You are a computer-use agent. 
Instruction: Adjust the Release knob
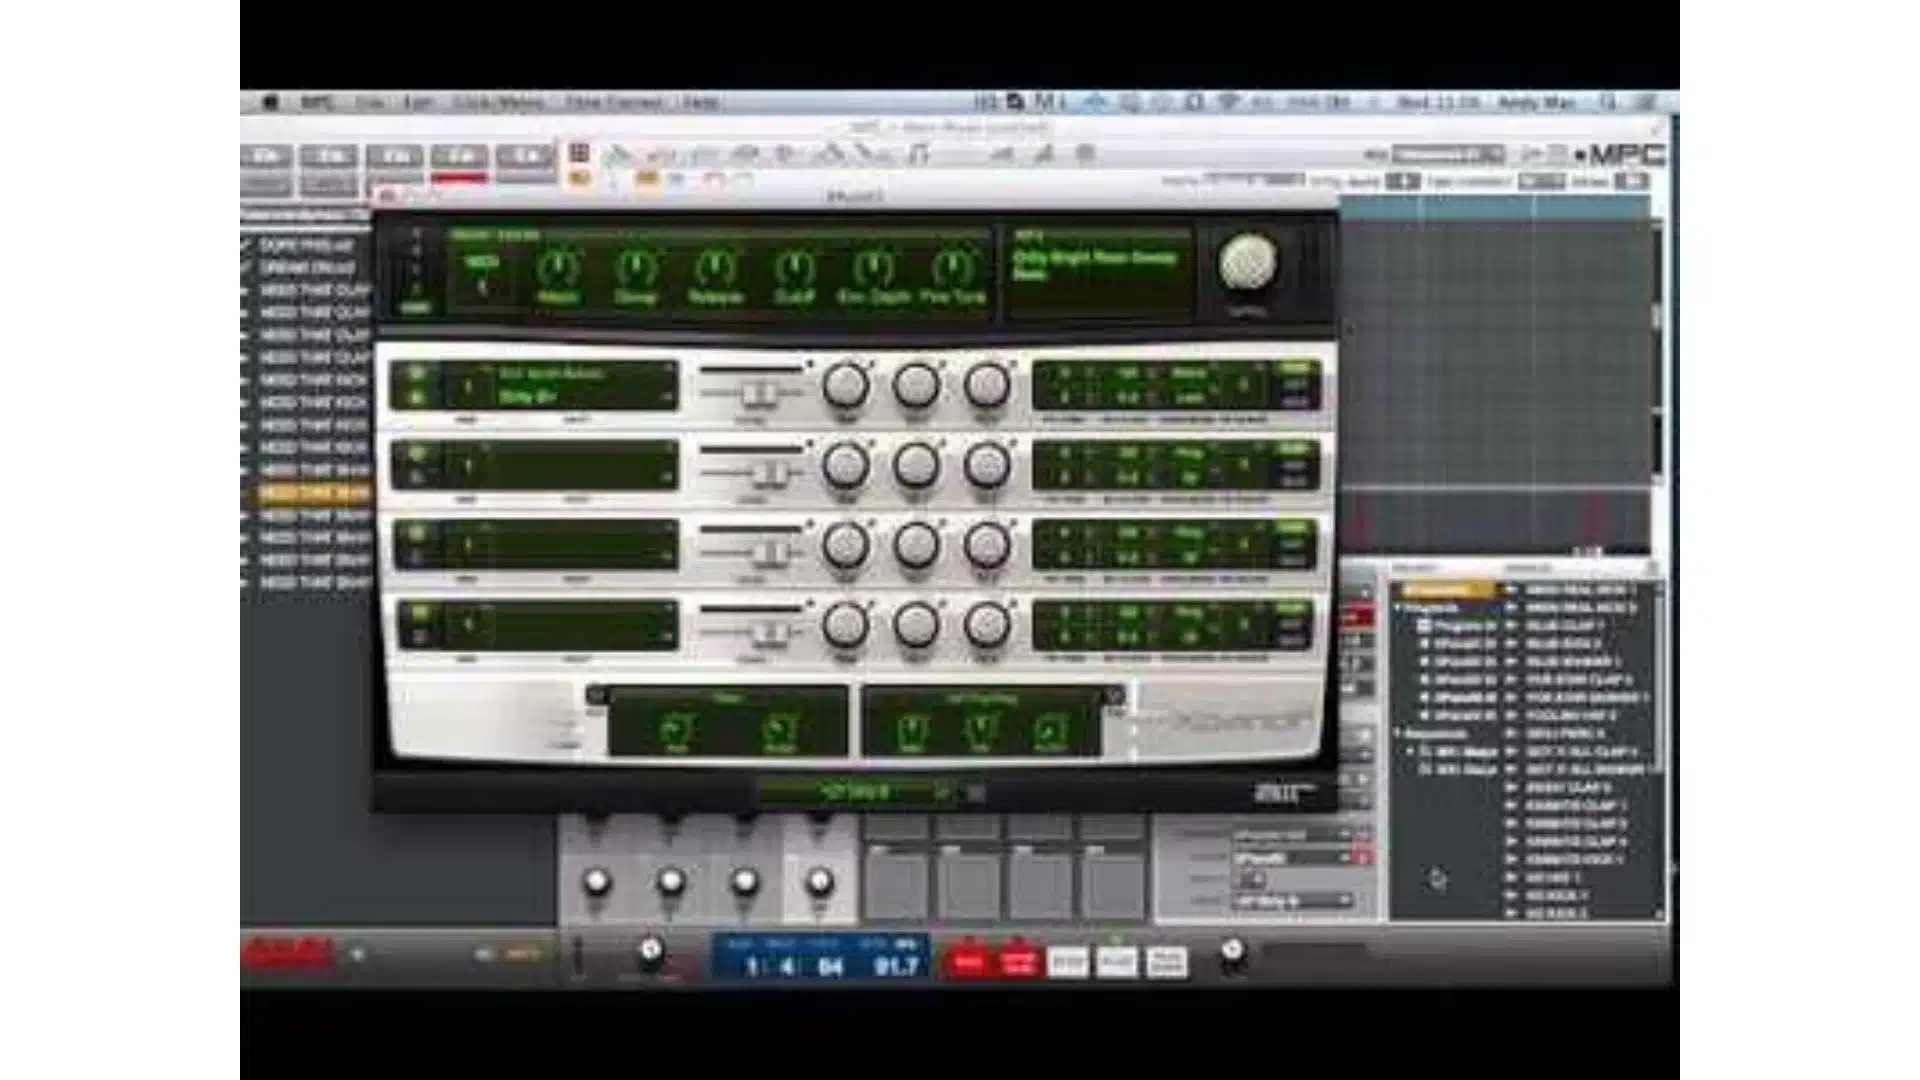[714, 268]
